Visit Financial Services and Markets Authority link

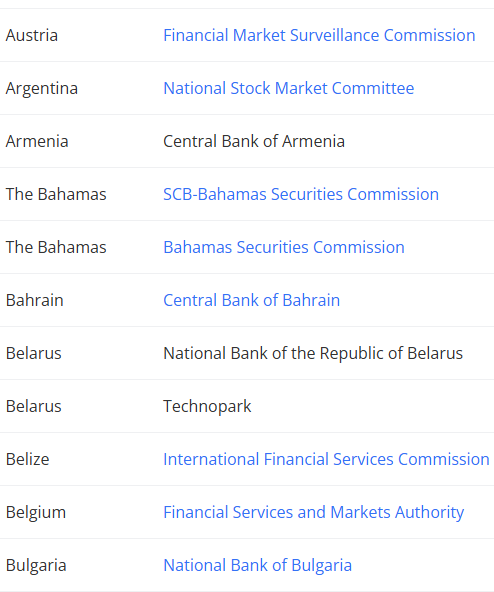(x=313, y=512)
